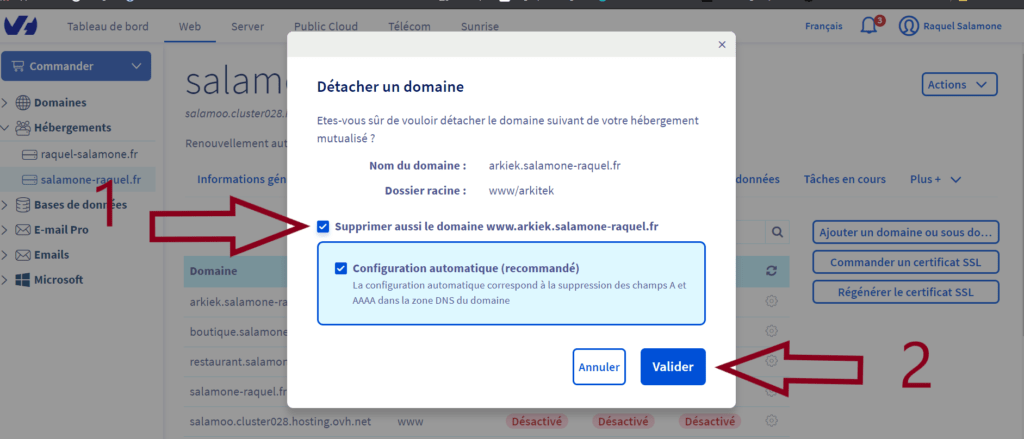1024x439 pixels.
Task: Expand the Domaines tree section
Action: pyautogui.click(x=6, y=103)
